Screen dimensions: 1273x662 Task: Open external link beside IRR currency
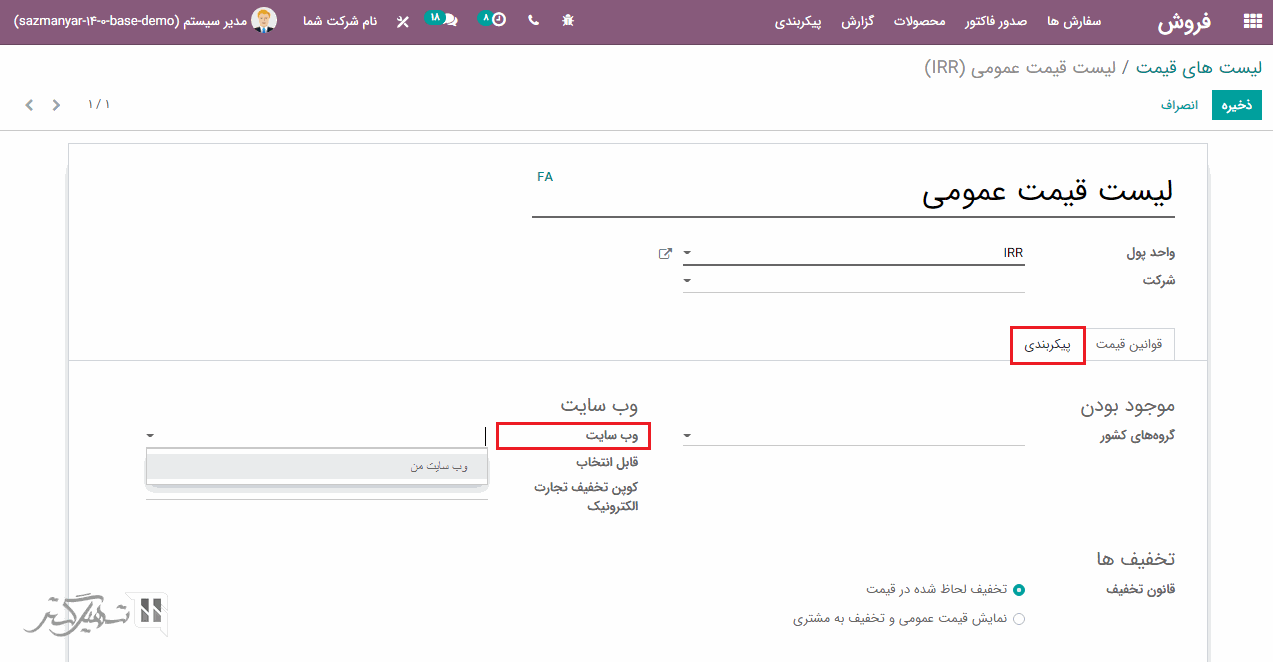[665, 254]
